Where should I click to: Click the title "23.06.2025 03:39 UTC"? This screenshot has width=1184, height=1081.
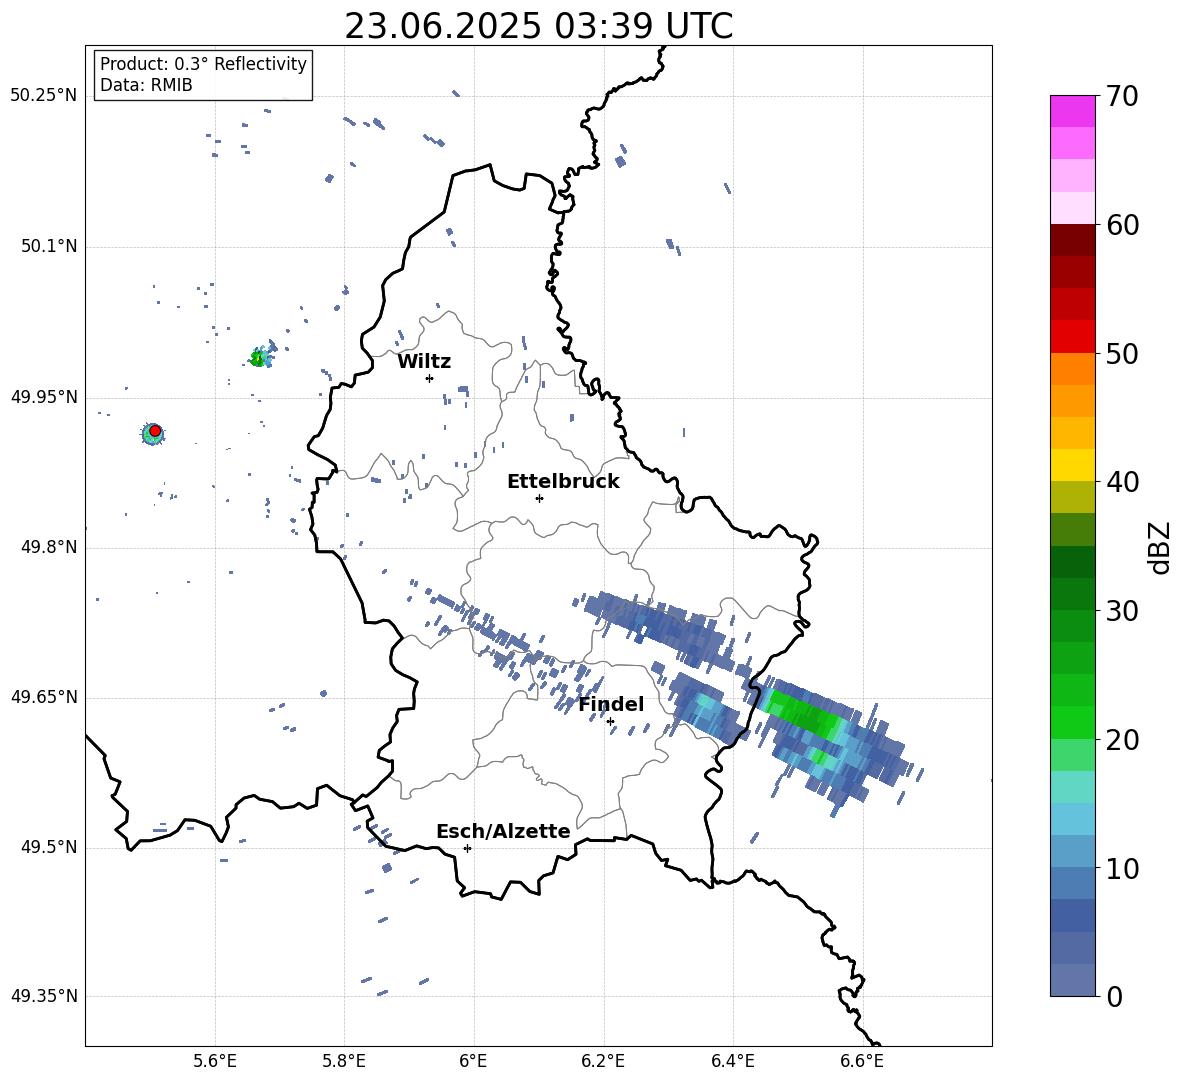538,26
